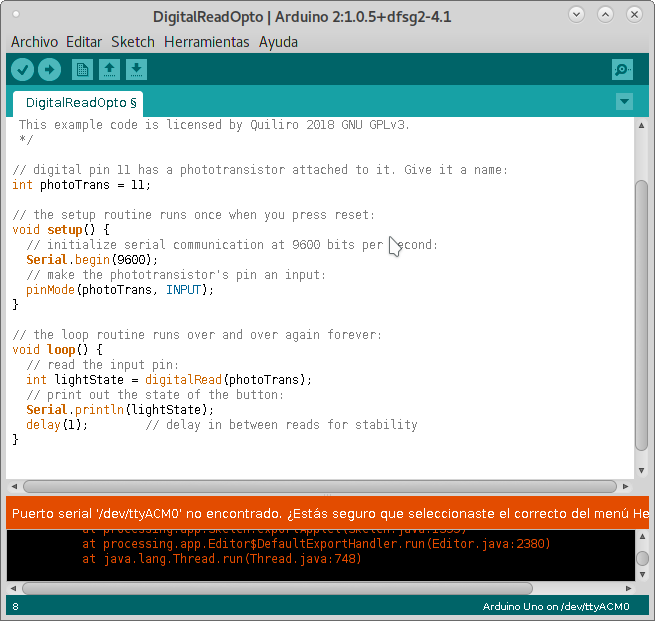Image resolution: width=655 pixels, height=621 pixels.
Task: Click the Verify sketch checkmark icon
Action: click(x=22, y=69)
